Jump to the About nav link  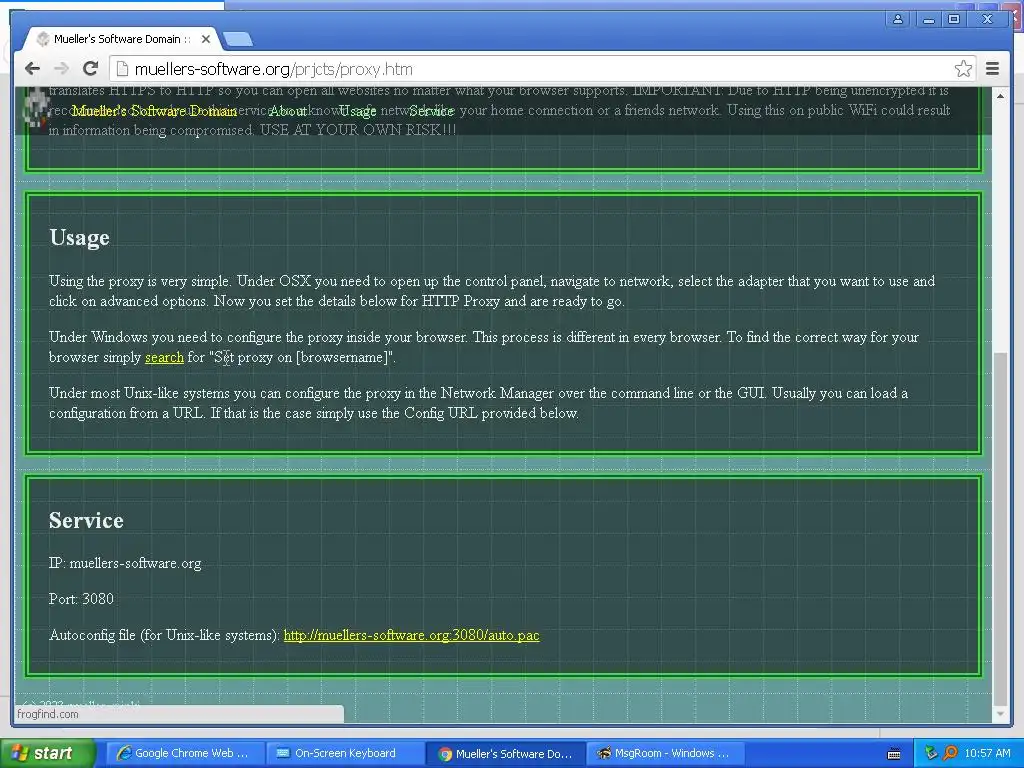tap(288, 110)
